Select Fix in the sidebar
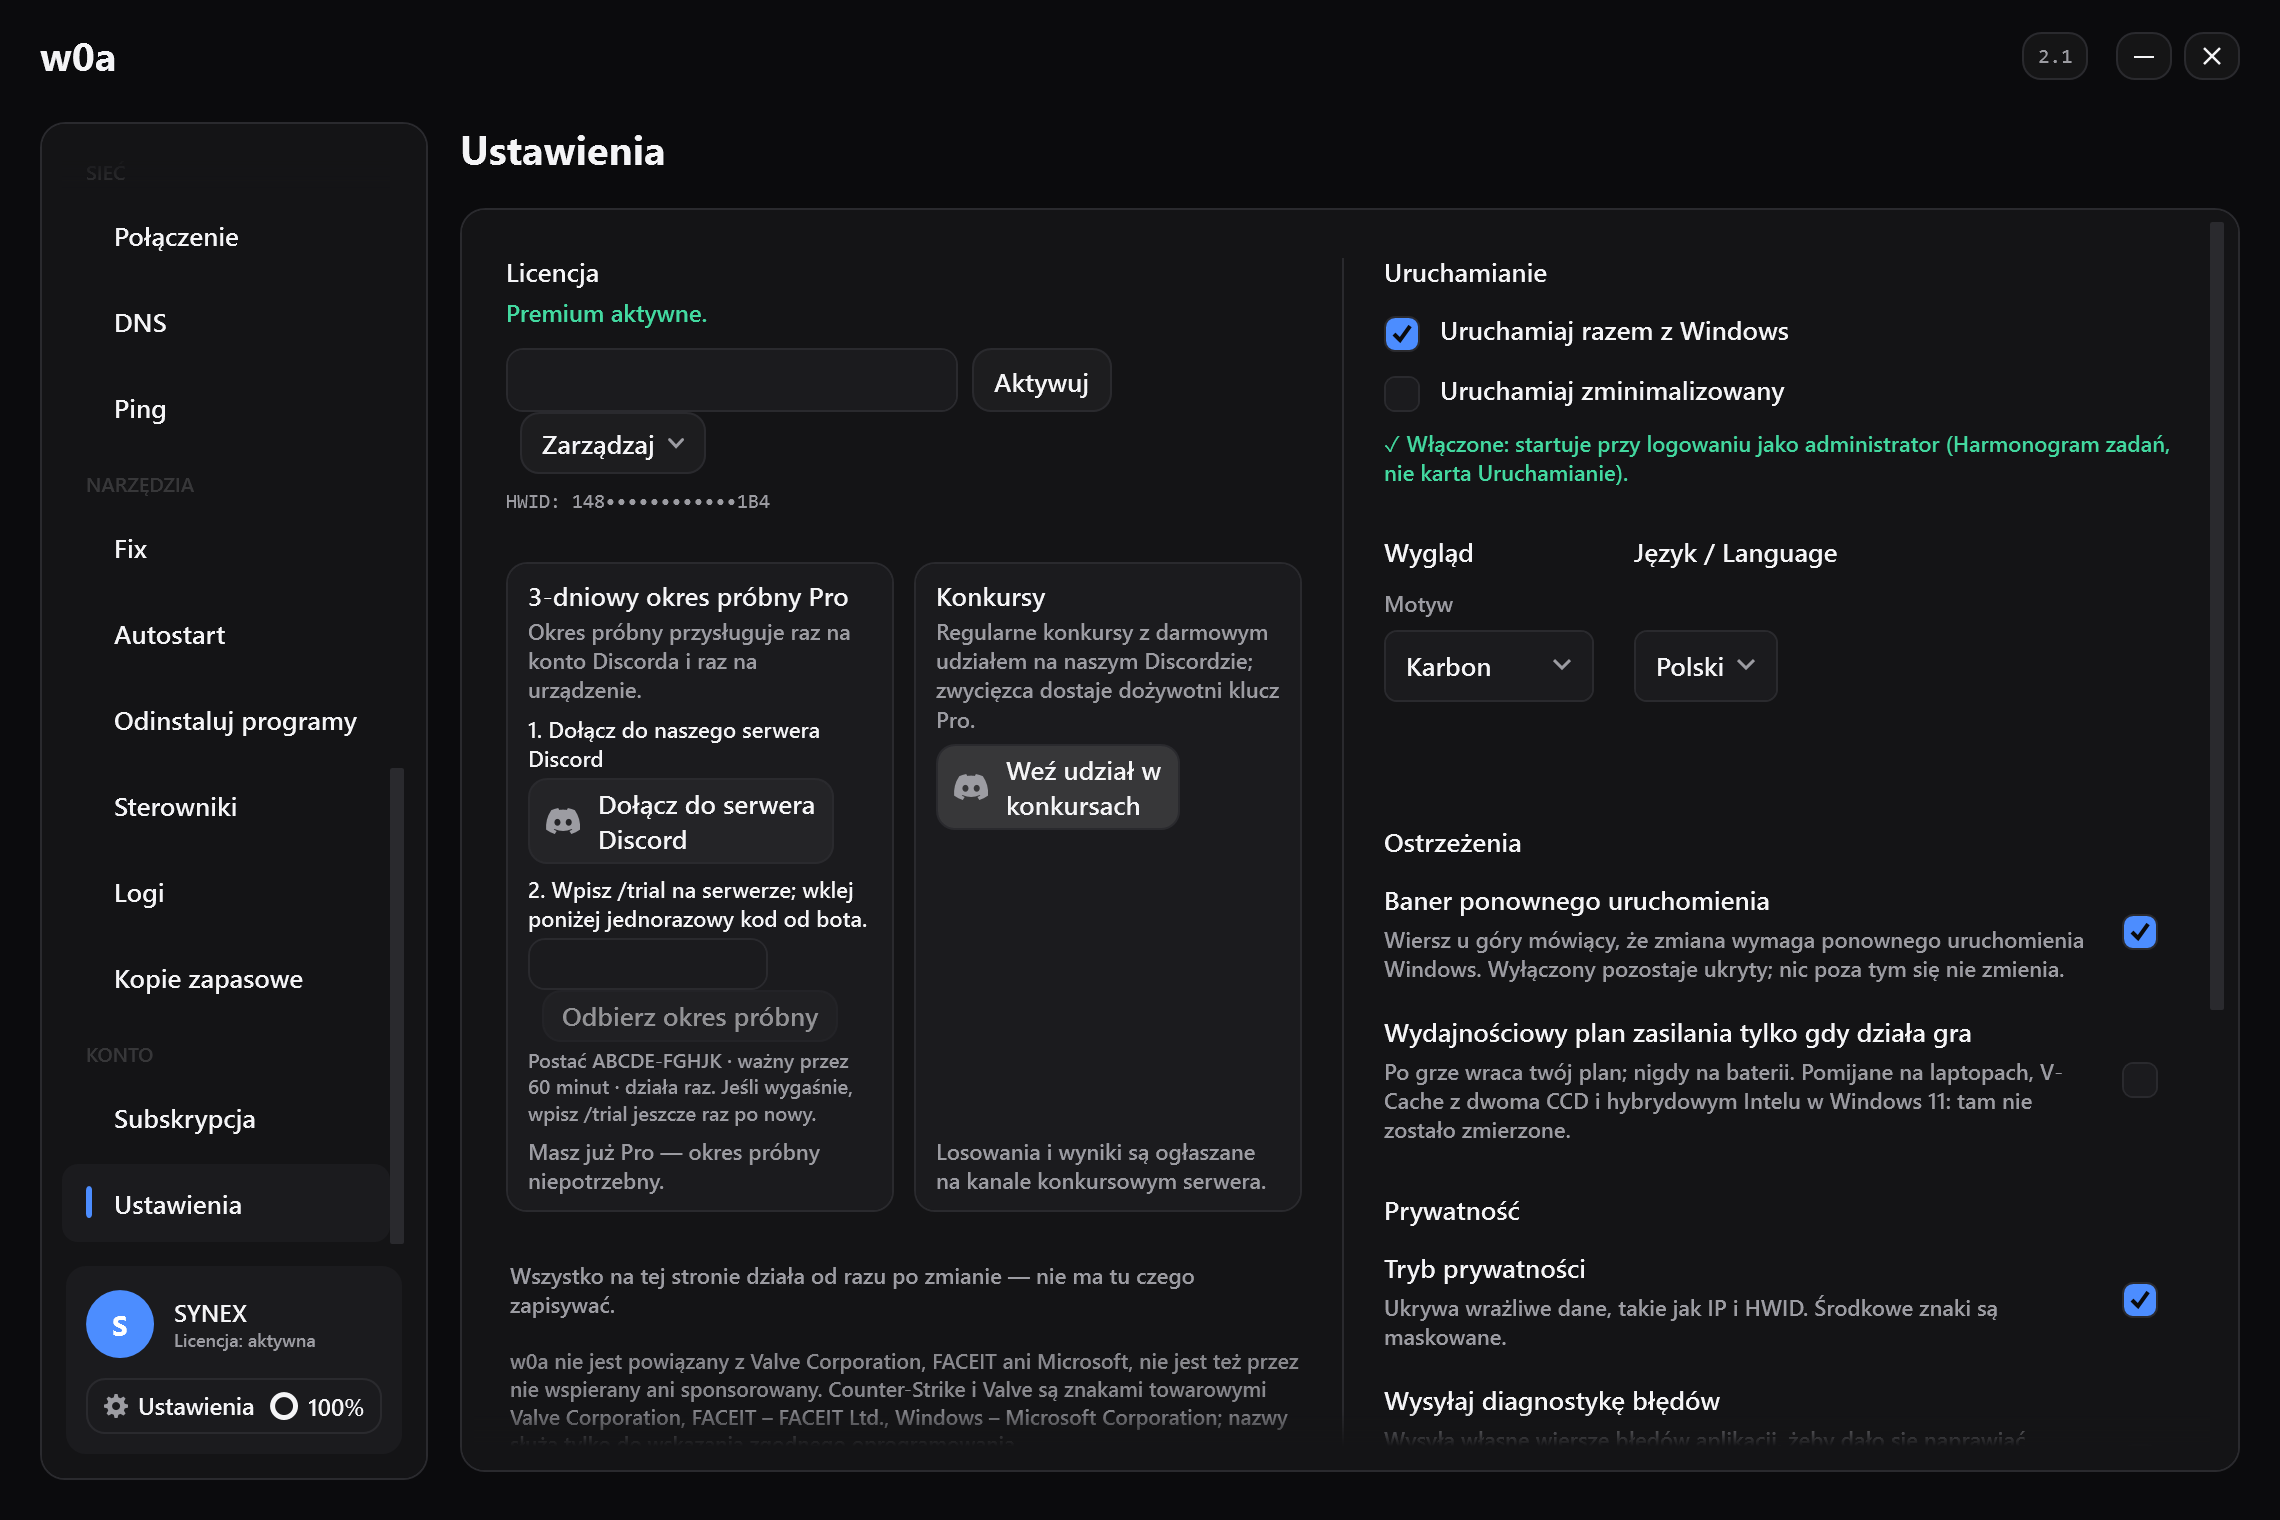 pos(225,549)
